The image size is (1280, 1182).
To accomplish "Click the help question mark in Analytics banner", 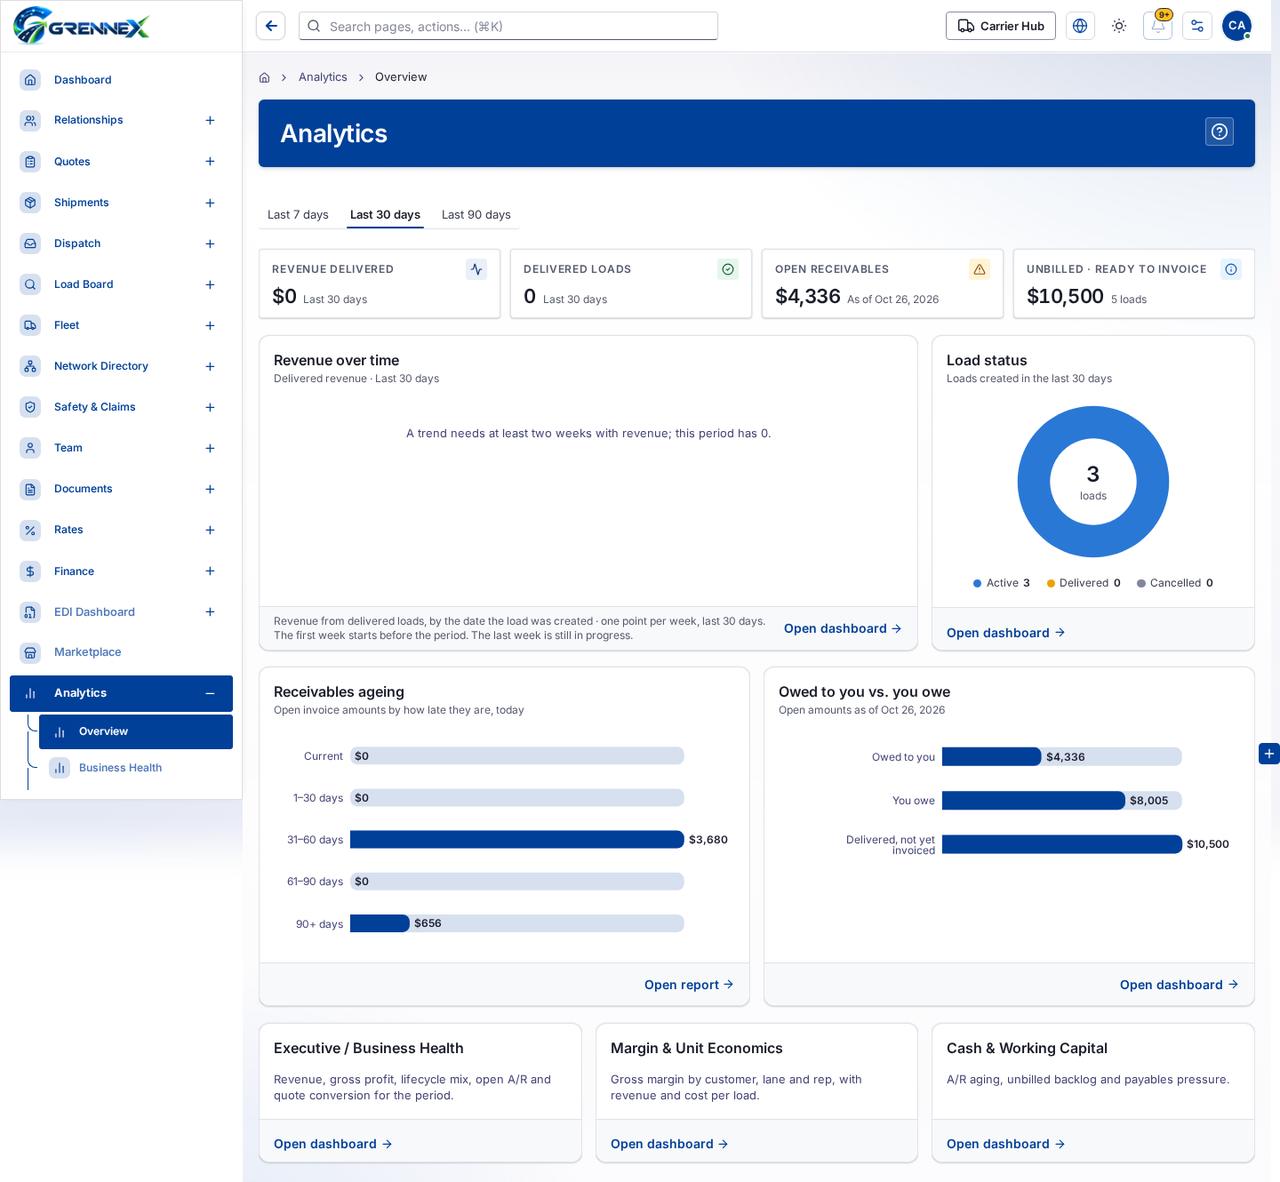I will point(1219,132).
